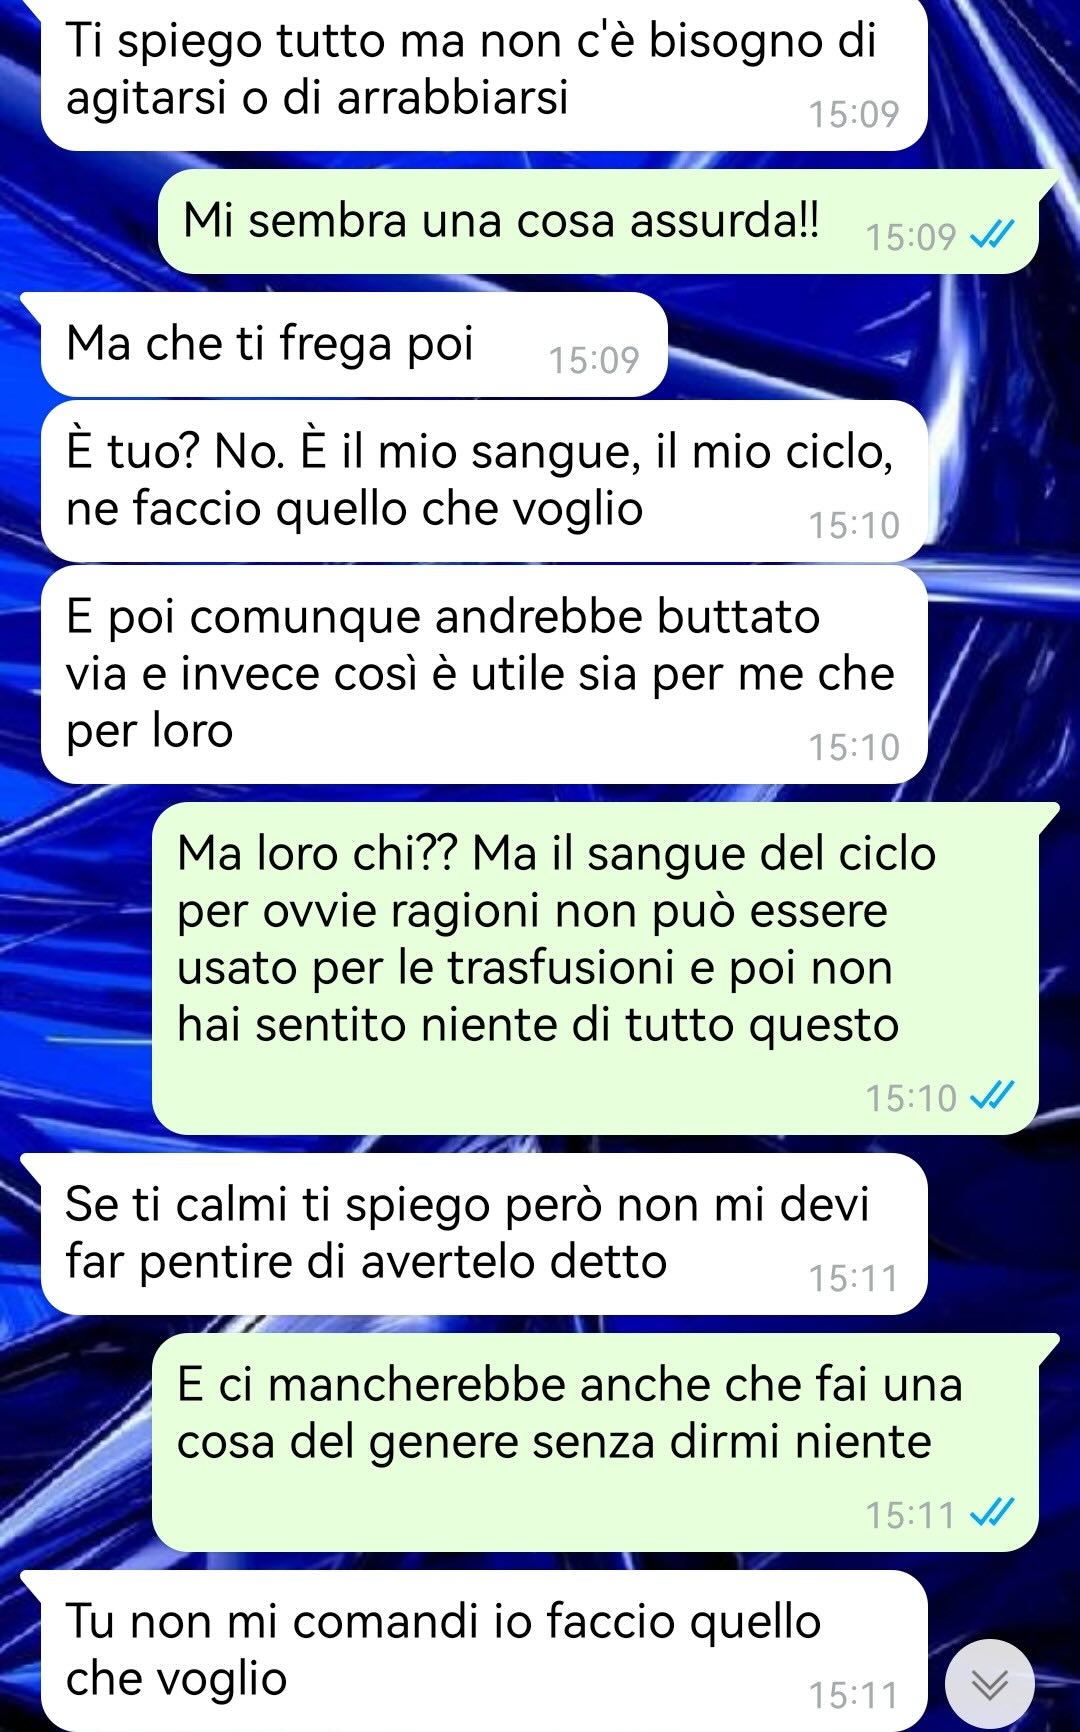This screenshot has height=1732, width=1080.
Task: Select the sent message 'Mi sembra una cosa assurda!!'
Action: tap(598, 221)
